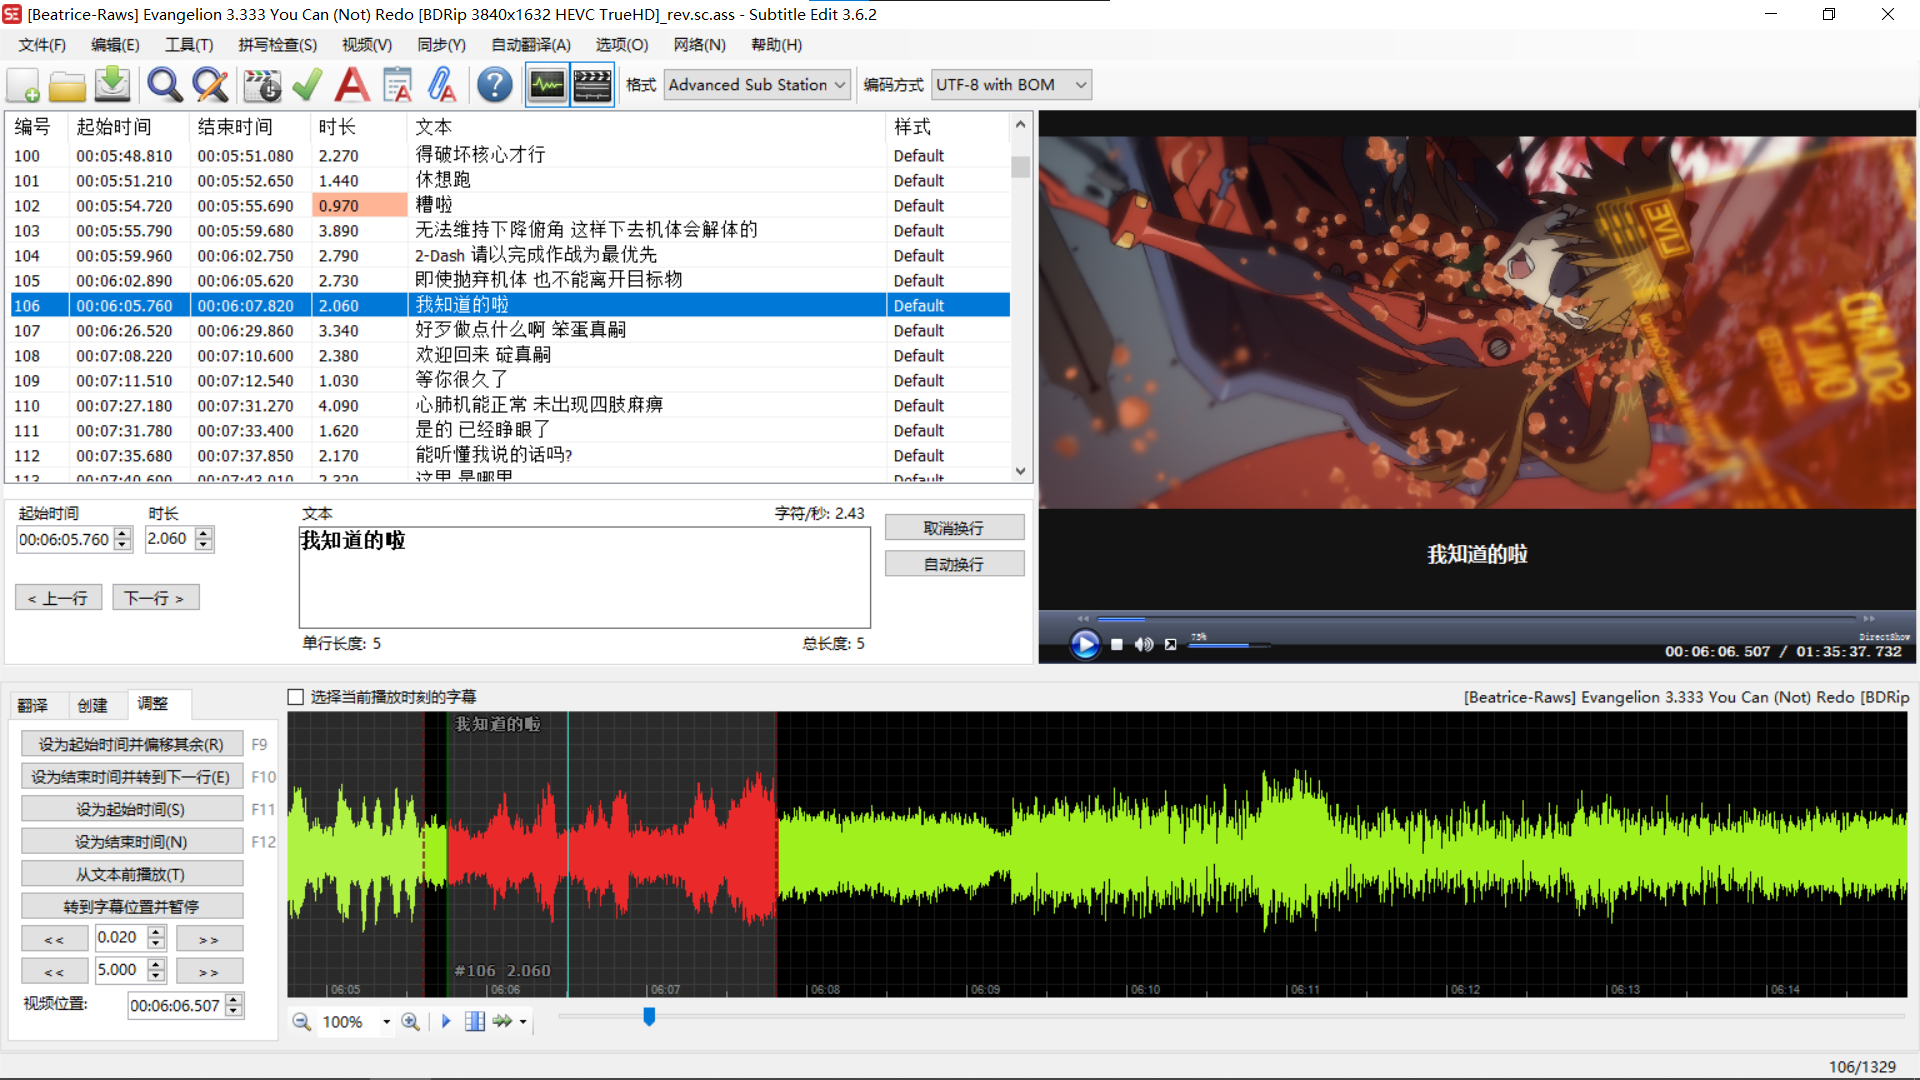Toggle the video clapperboard display button
1920x1080 pixels.
pos(592,85)
